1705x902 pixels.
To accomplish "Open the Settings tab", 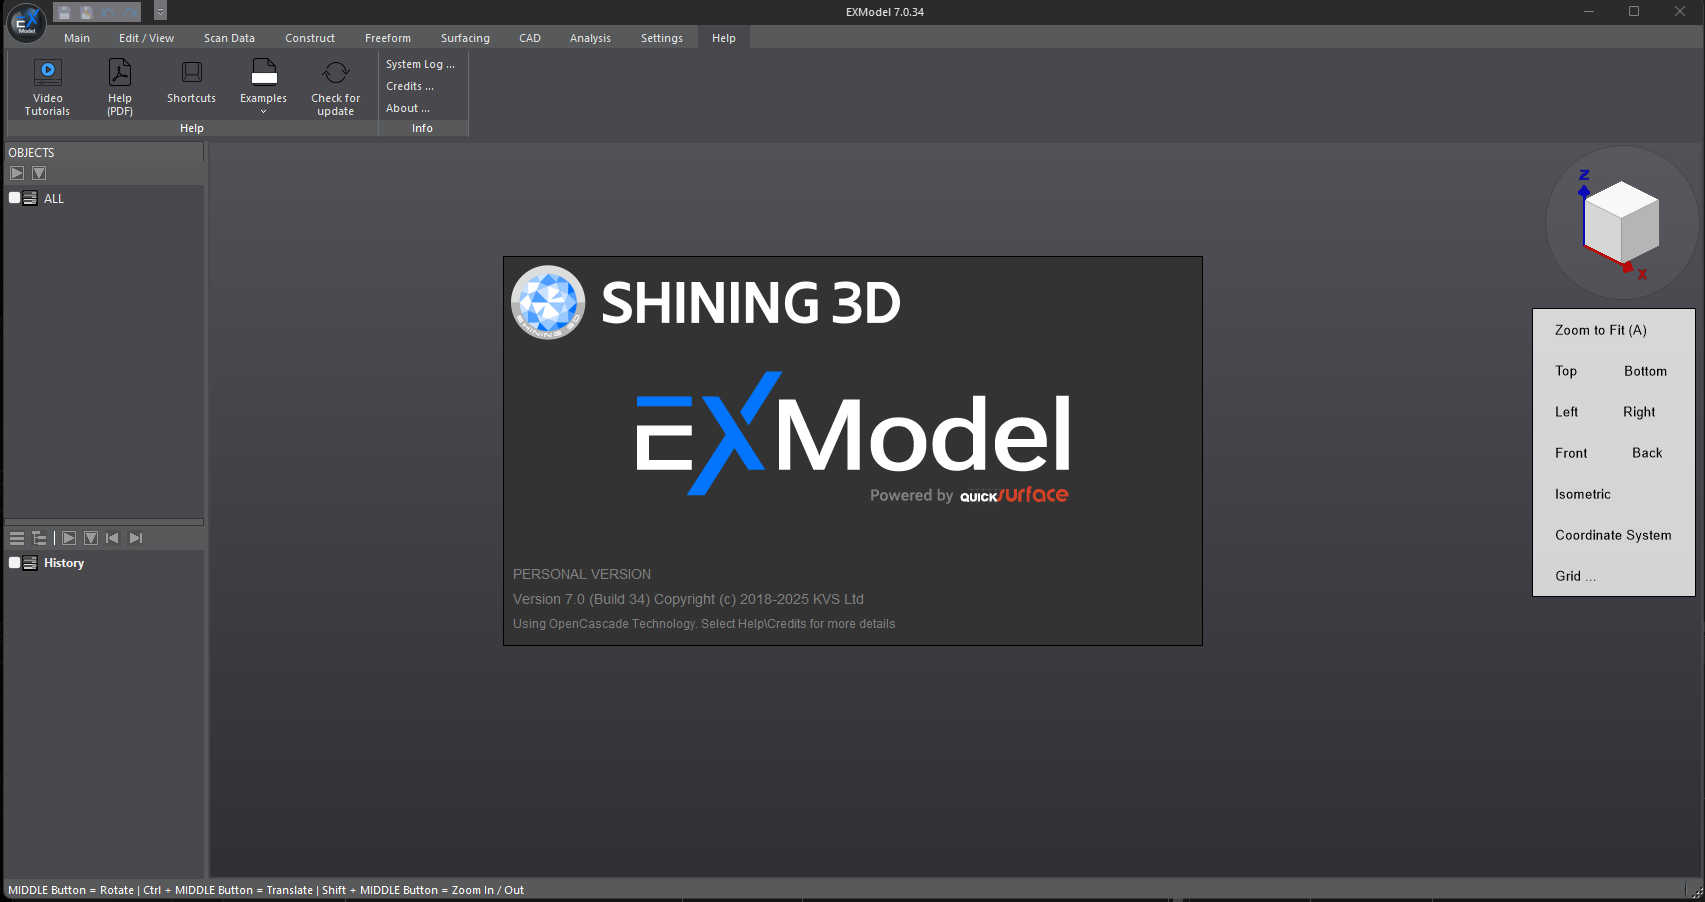I will [662, 38].
